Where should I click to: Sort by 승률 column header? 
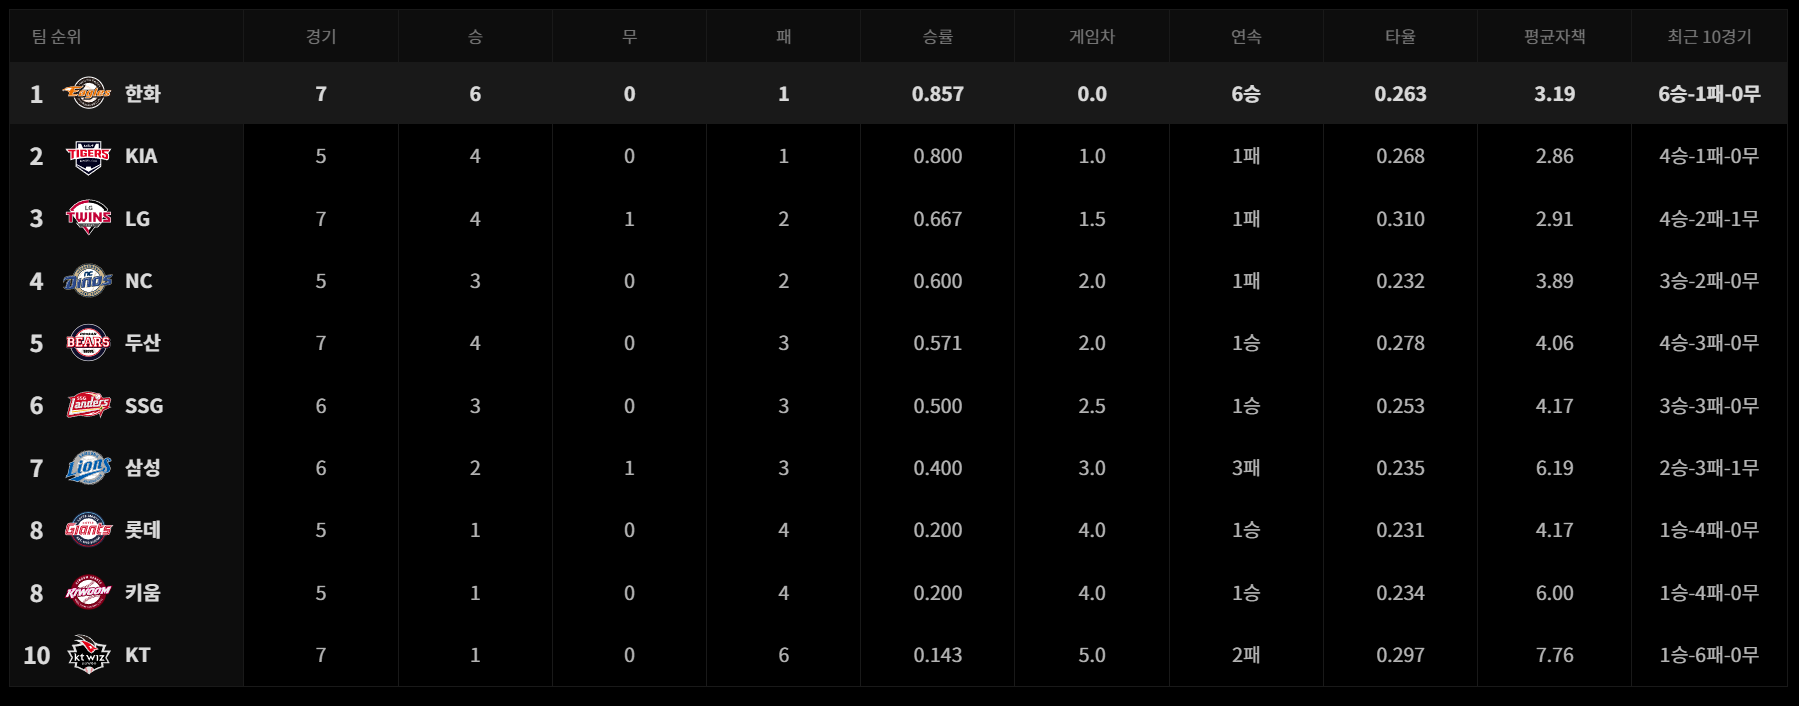pos(937,37)
